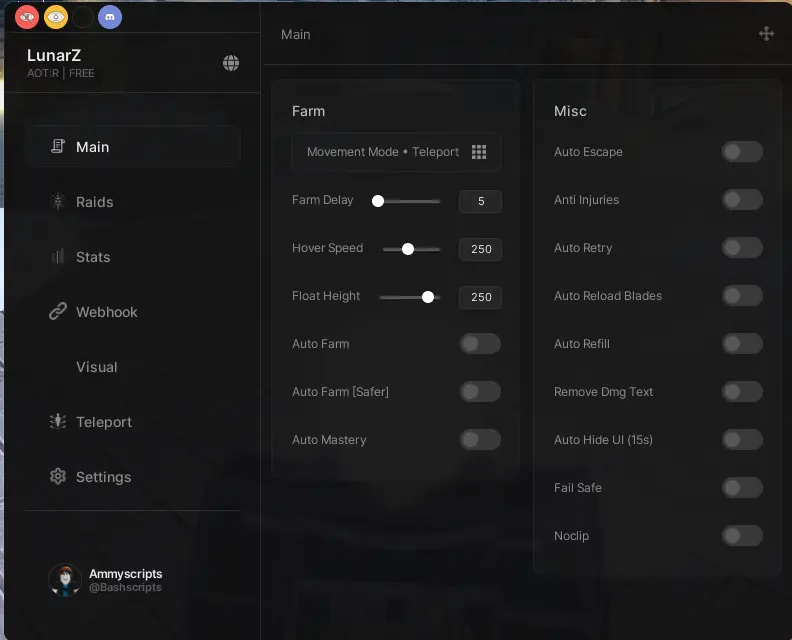Click the Misc section heading
This screenshot has height=640, width=792.
coord(570,111)
